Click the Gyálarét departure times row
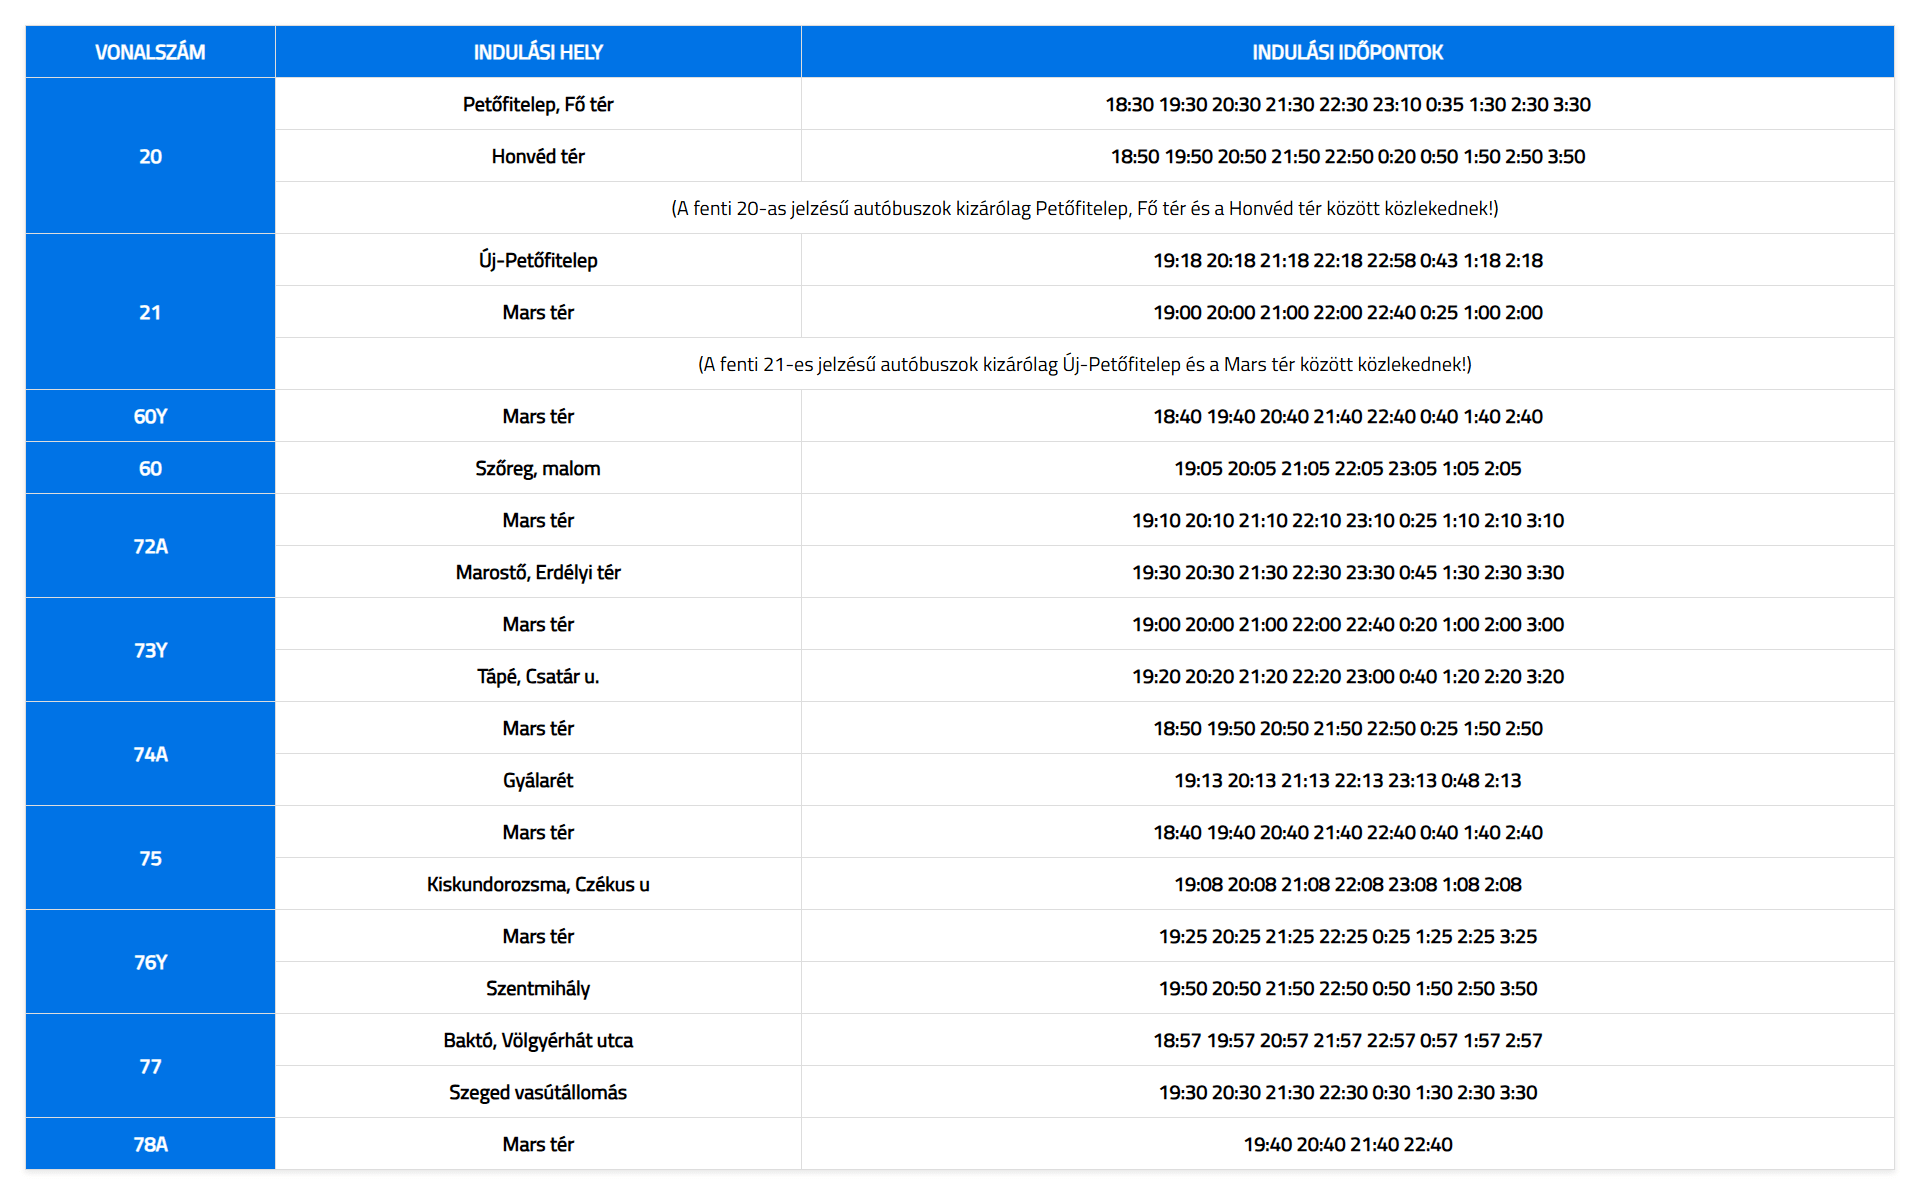Screen dimensions: 1920x1195 1347,780
